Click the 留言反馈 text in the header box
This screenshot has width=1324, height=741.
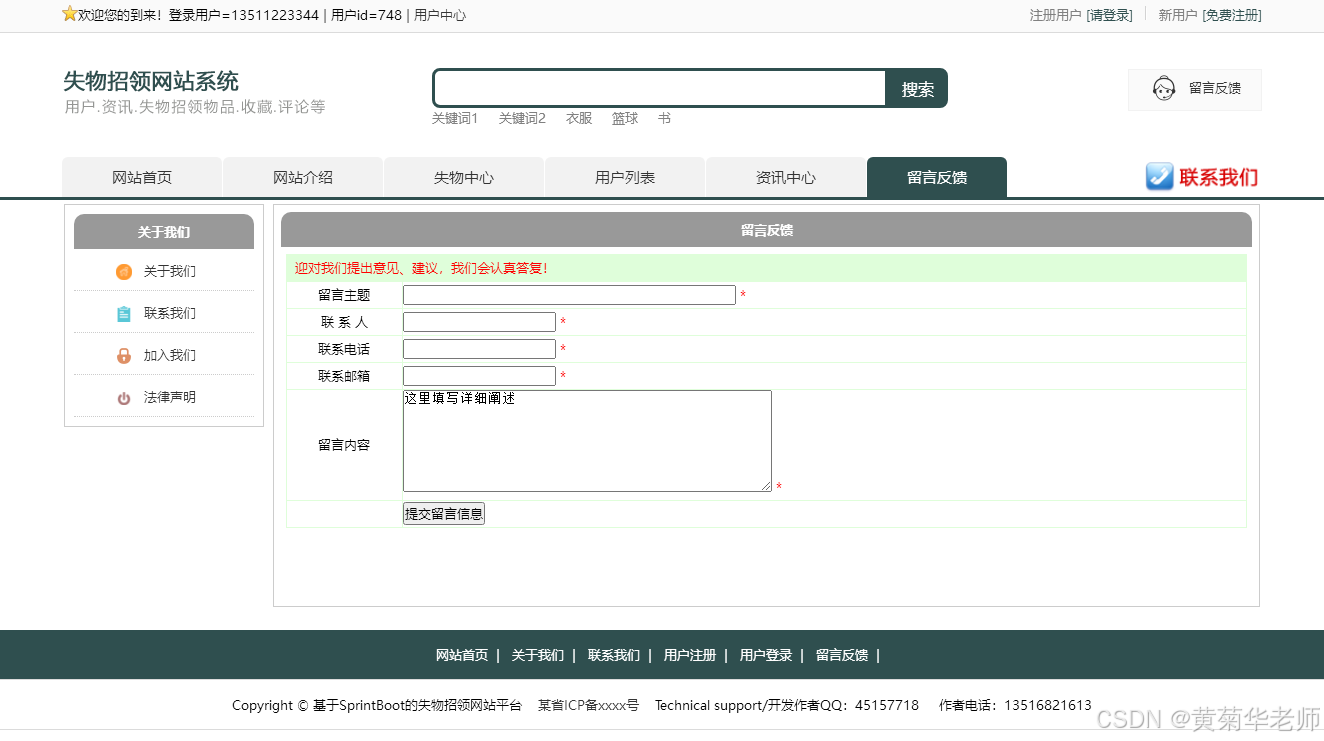[x=1215, y=88]
